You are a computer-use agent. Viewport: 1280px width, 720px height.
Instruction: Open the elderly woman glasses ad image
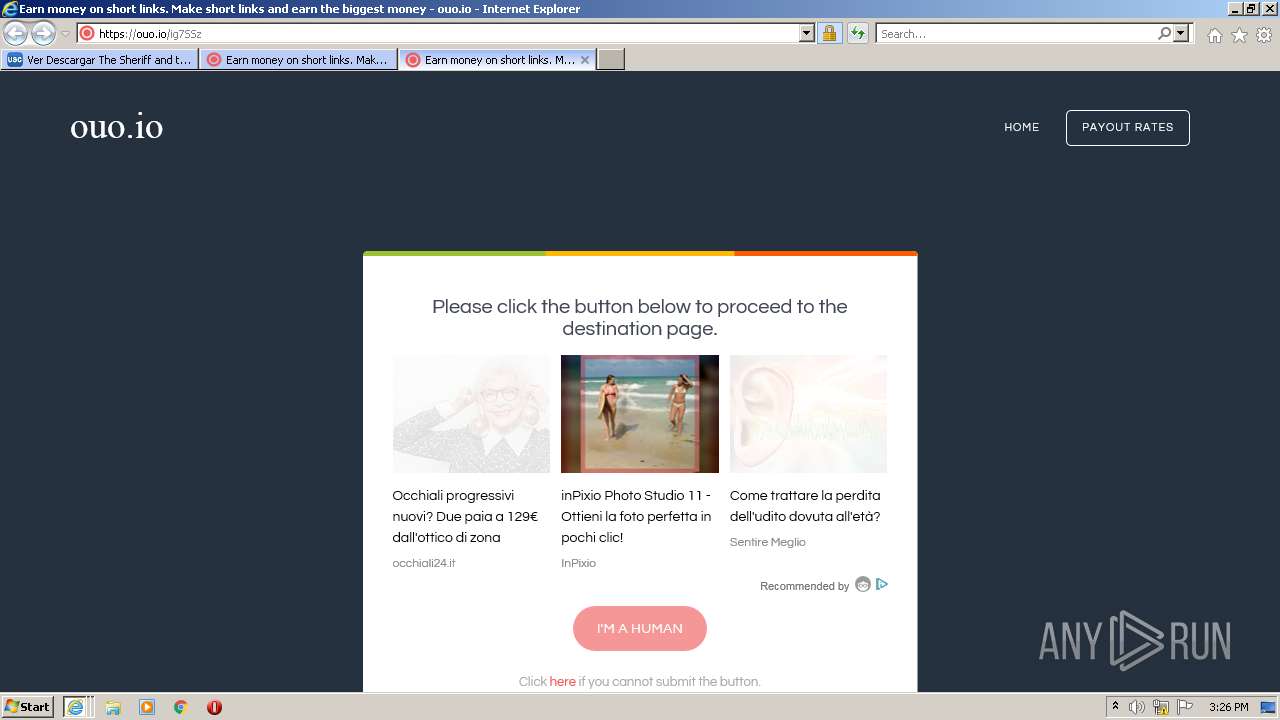pos(471,414)
